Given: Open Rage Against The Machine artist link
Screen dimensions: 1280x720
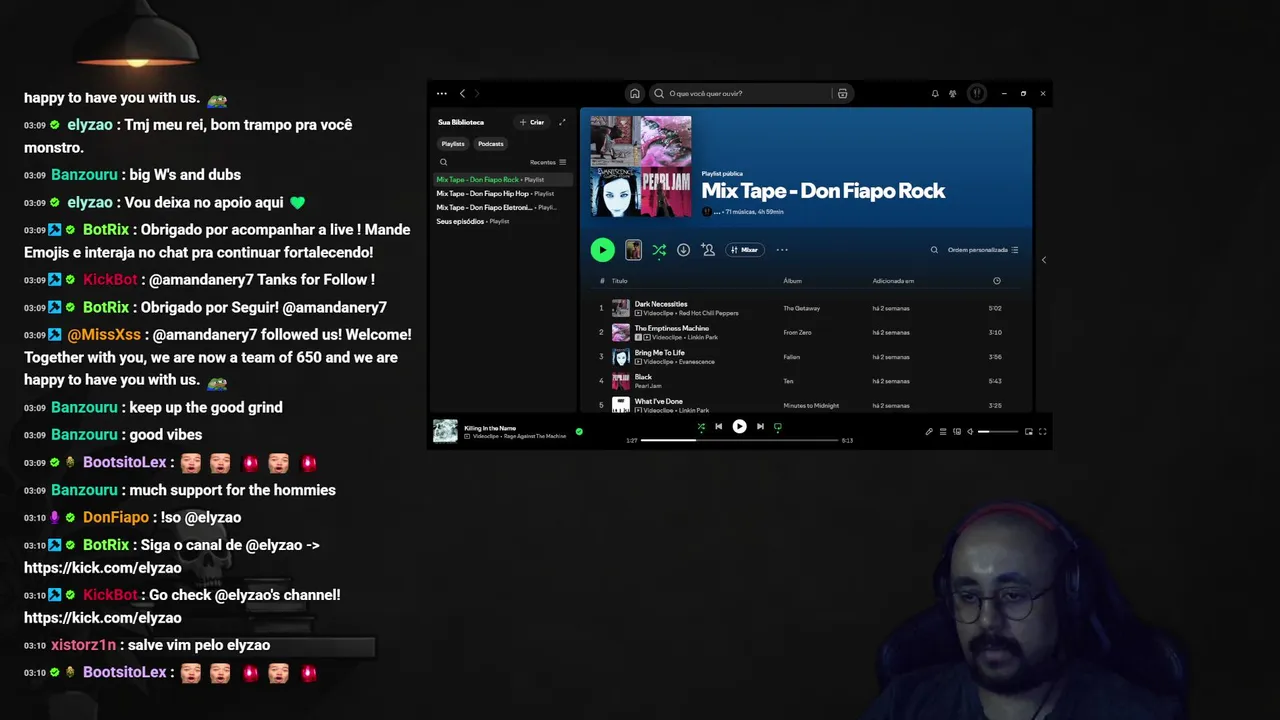Looking at the screenshot, I should click(534, 436).
